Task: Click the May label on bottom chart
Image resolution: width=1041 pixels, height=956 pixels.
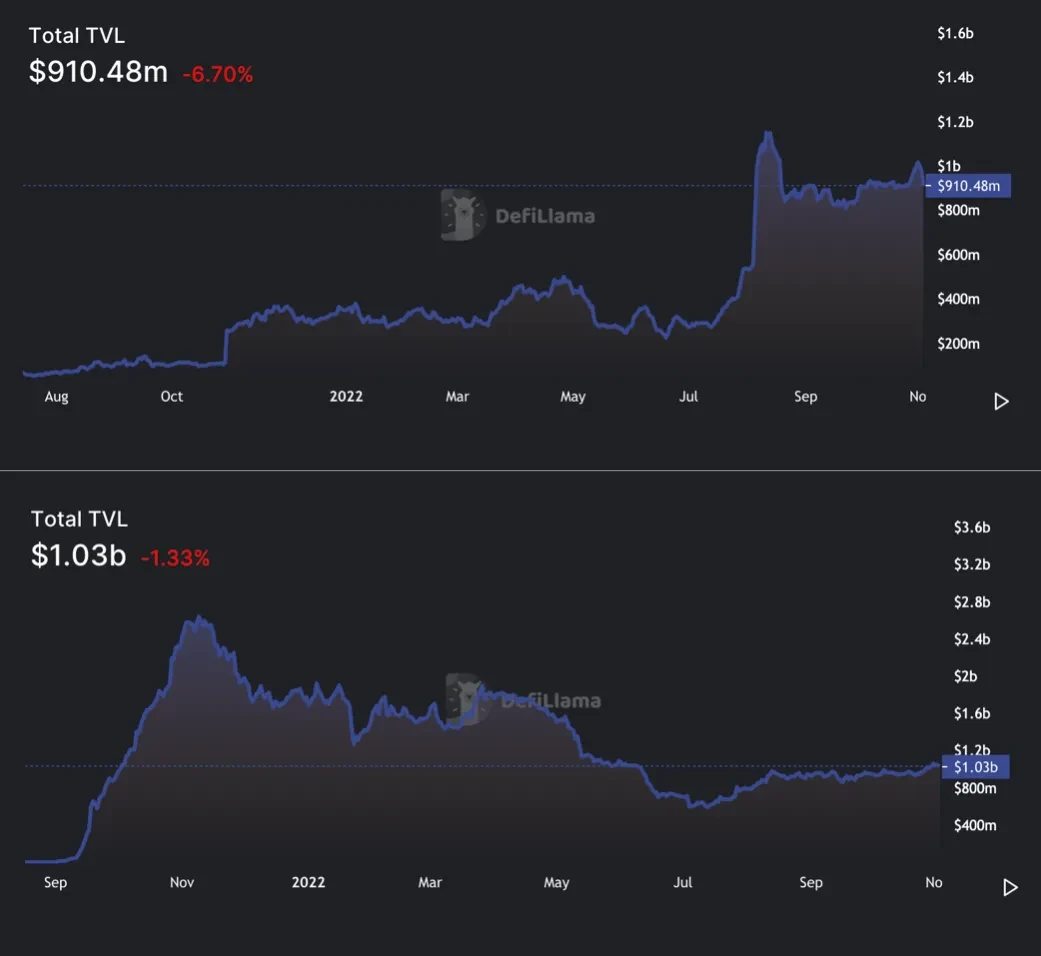Action: tap(556, 883)
